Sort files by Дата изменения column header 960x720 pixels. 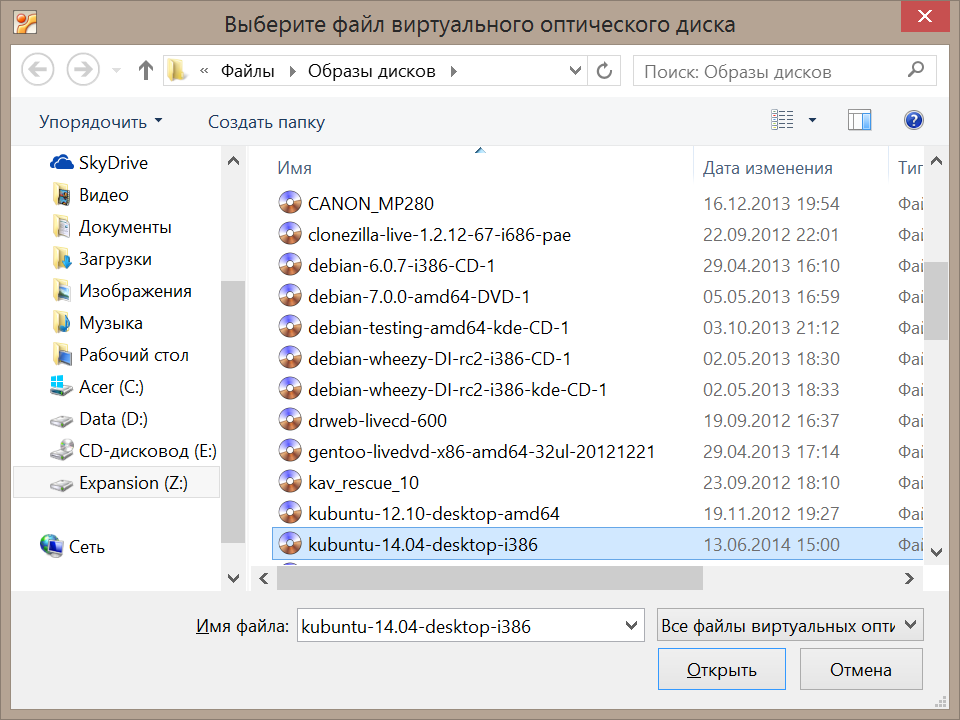click(x=767, y=168)
